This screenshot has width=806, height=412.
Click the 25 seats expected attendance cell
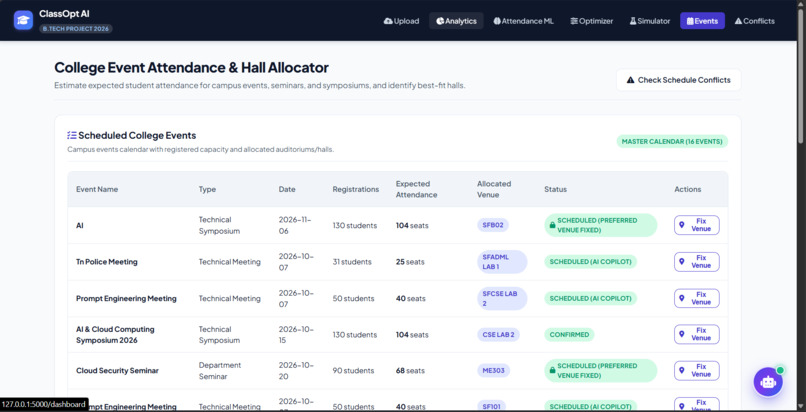pos(410,262)
